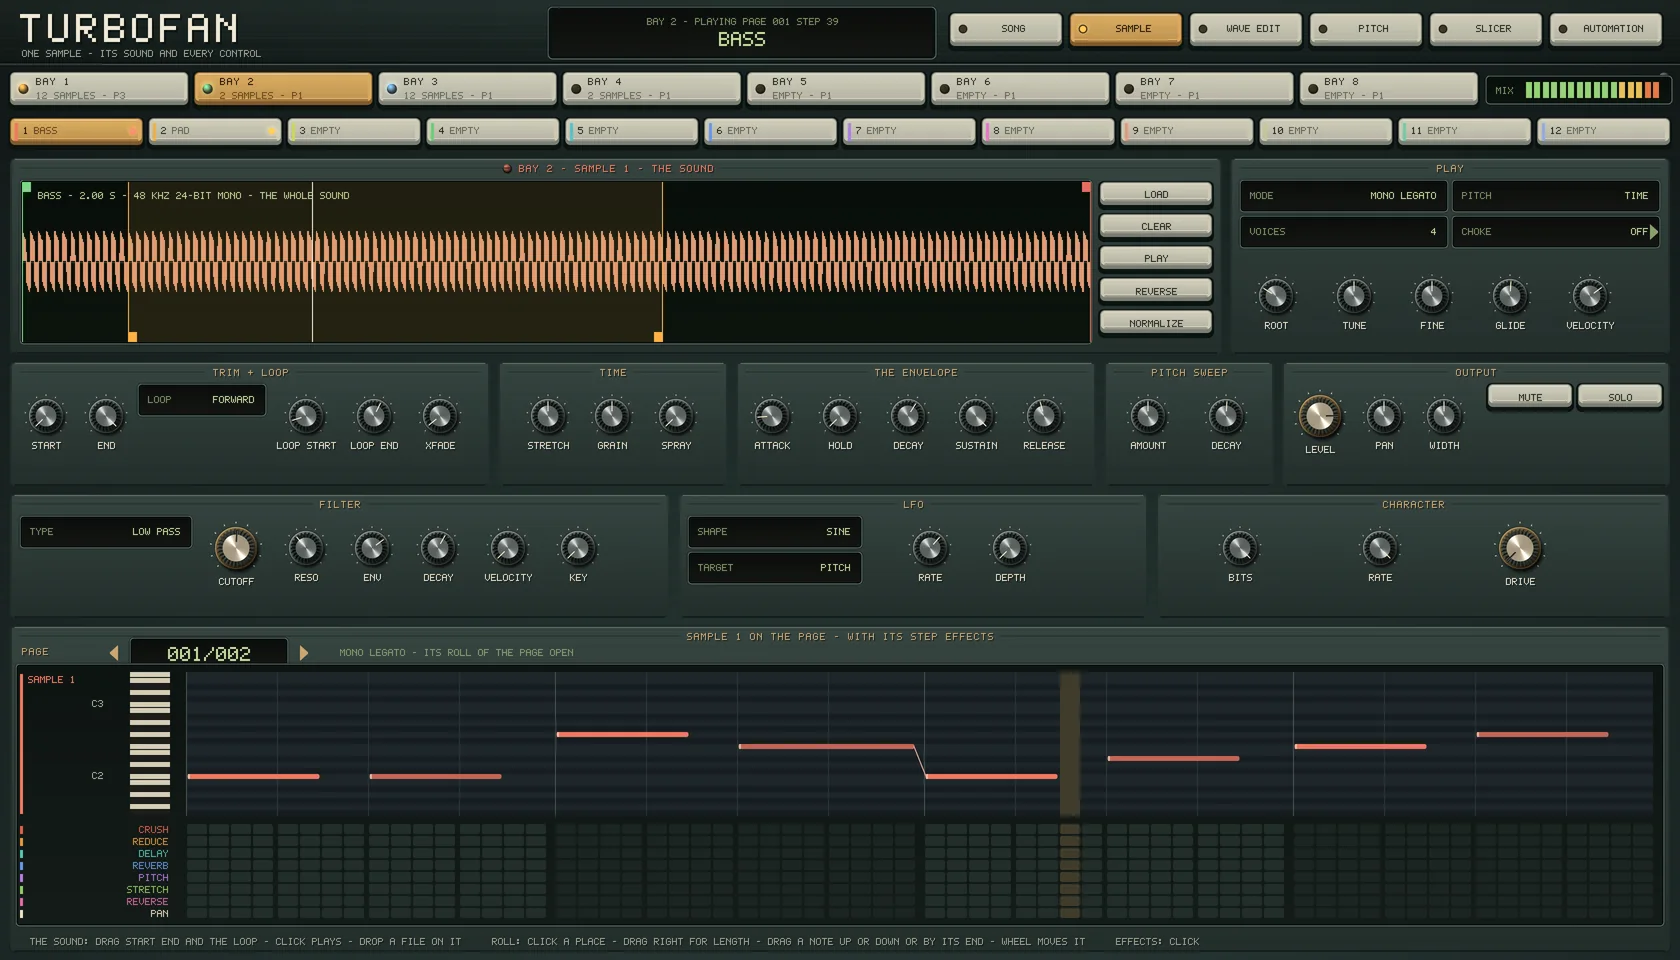
Task: Click the envelope ATTACK knob
Action: point(772,415)
